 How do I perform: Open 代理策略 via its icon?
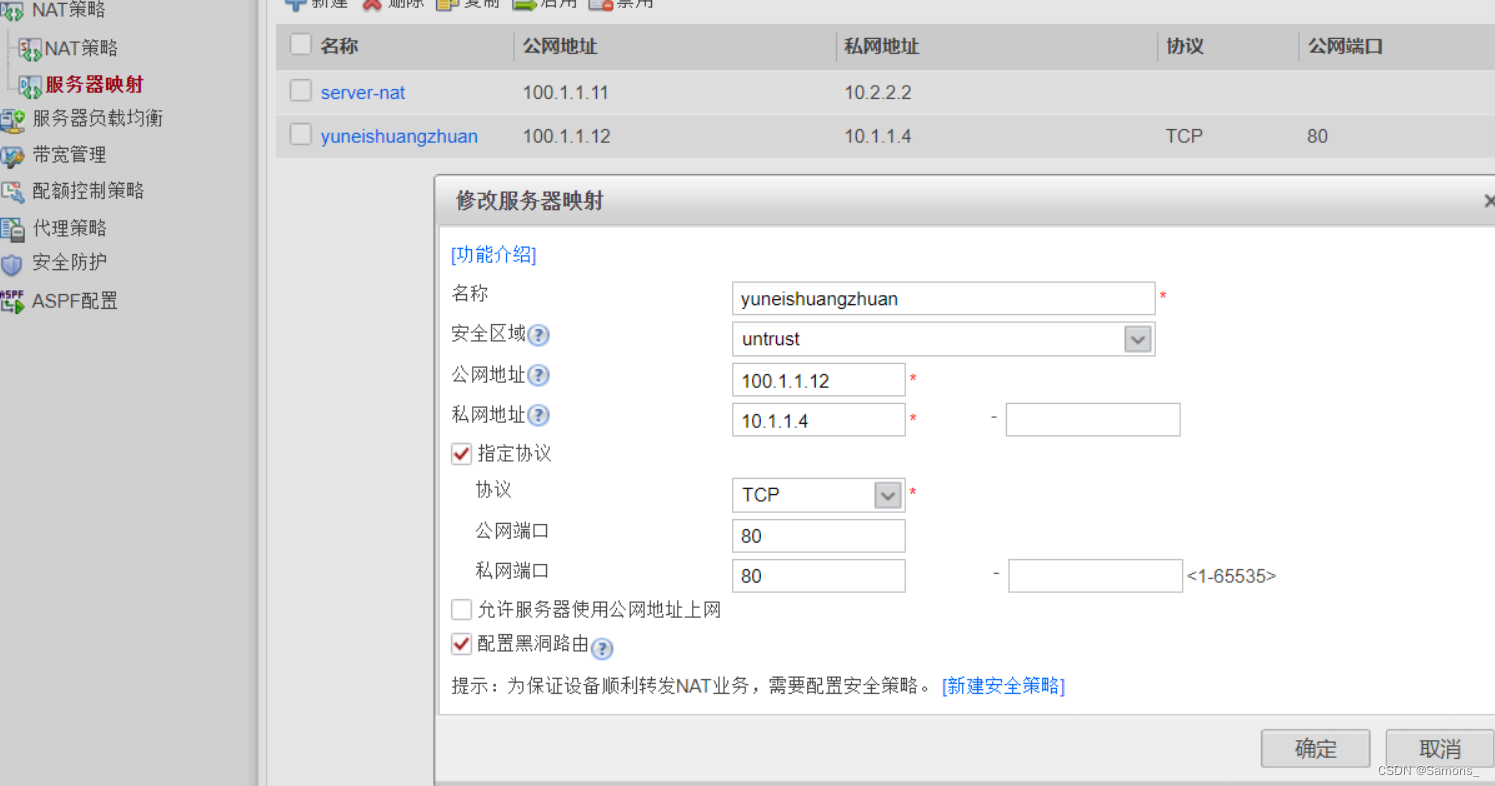pos(12,229)
